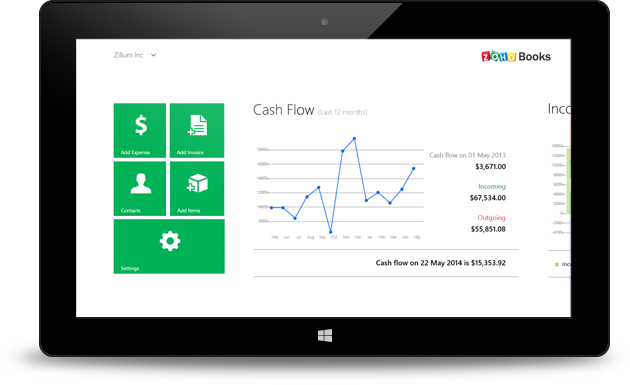Click the Zoho Books logo
Screen dimensions: 630x385
tap(516, 56)
